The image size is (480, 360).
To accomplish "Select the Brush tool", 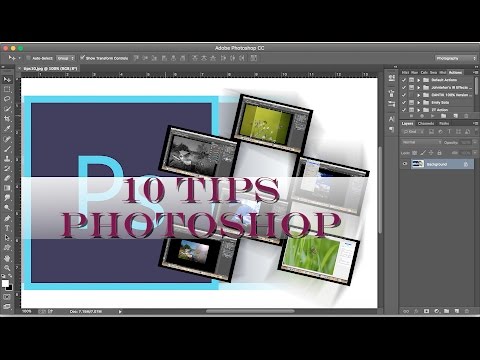I will pyautogui.click(x=7, y=149).
